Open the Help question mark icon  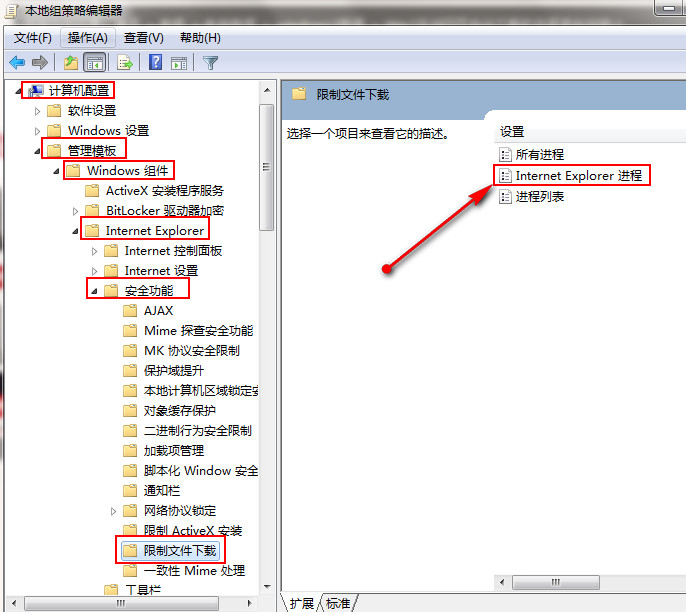(155, 63)
